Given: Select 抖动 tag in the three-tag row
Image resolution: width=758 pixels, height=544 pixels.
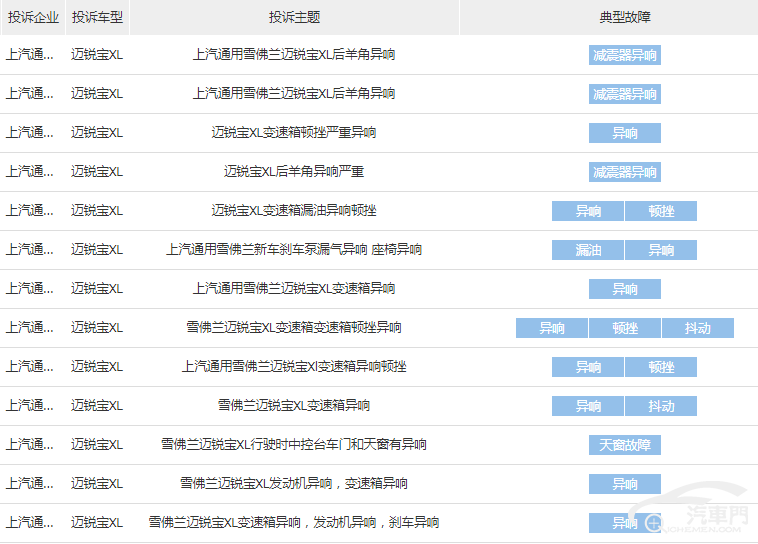Looking at the screenshot, I should tap(697, 328).
